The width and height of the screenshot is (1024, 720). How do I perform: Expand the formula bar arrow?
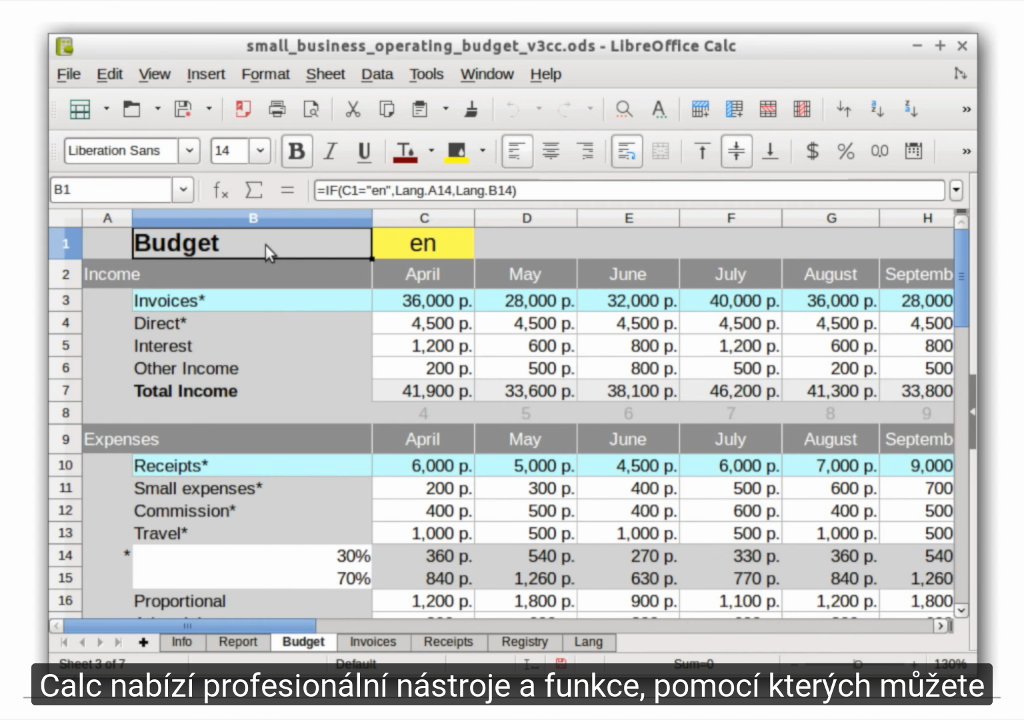tap(956, 190)
